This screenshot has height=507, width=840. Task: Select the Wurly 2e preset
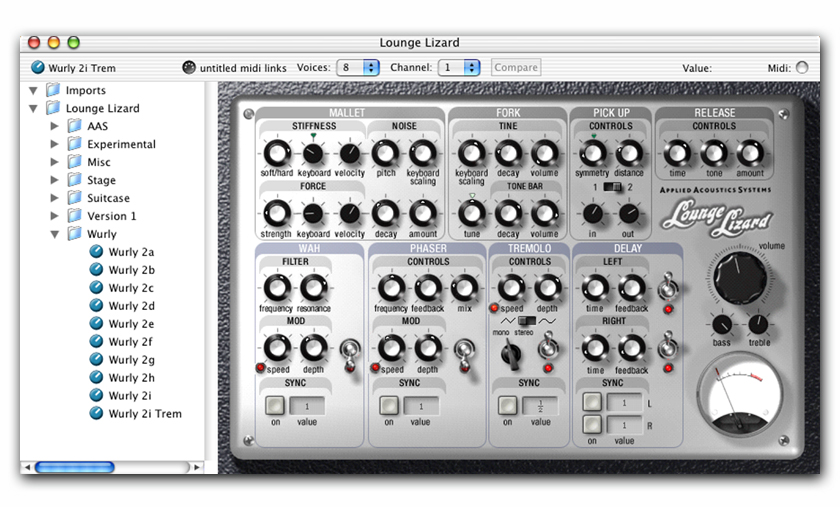pyautogui.click(x=131, y=324)
